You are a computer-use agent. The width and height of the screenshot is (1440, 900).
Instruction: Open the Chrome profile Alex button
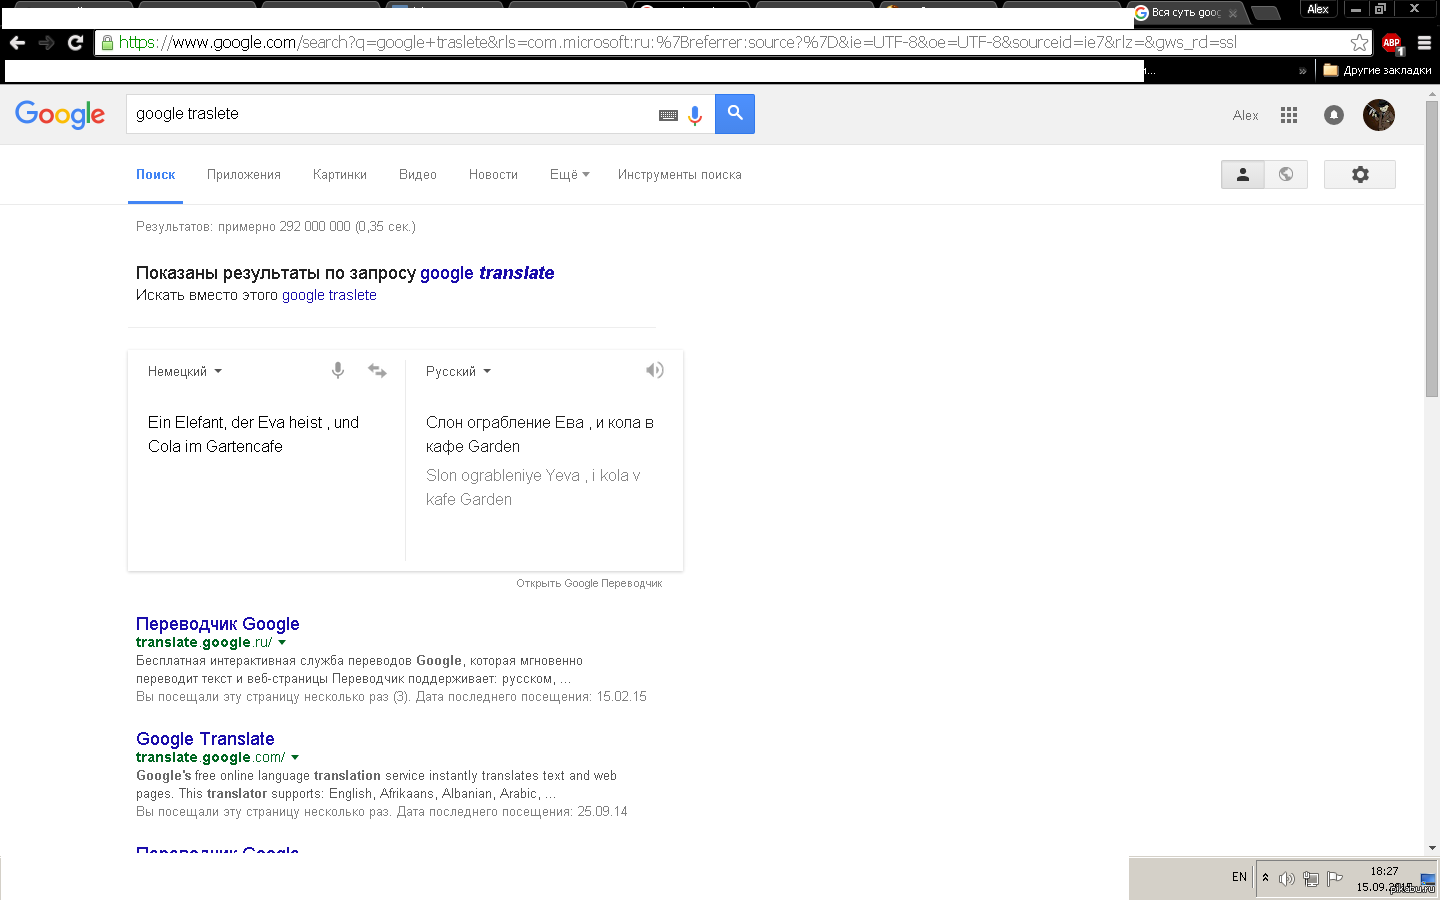1318,9
